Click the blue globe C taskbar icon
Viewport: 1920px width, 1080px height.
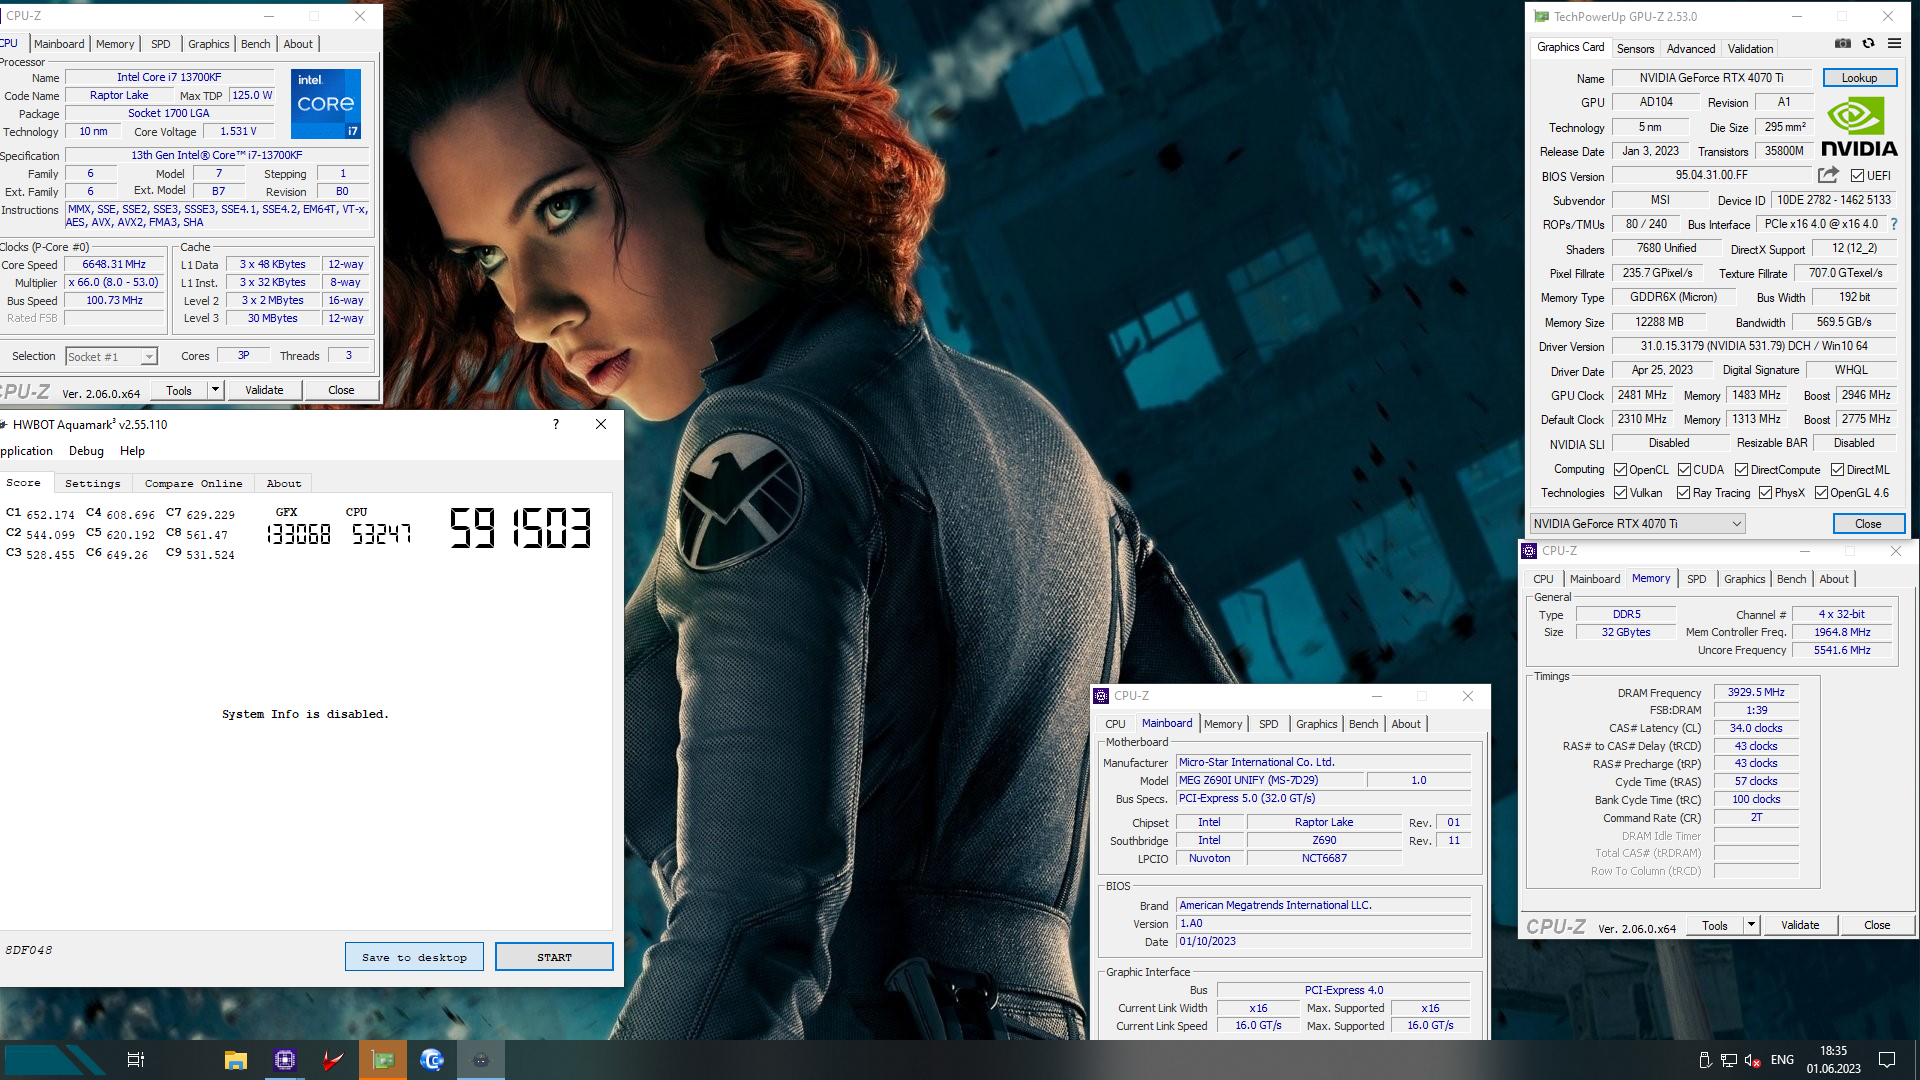point(432,1060)
